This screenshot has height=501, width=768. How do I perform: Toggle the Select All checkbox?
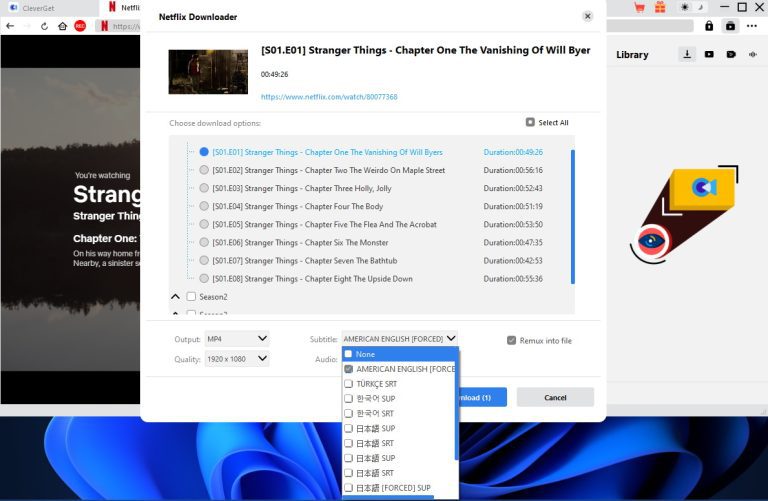click(x=531, y=122)
